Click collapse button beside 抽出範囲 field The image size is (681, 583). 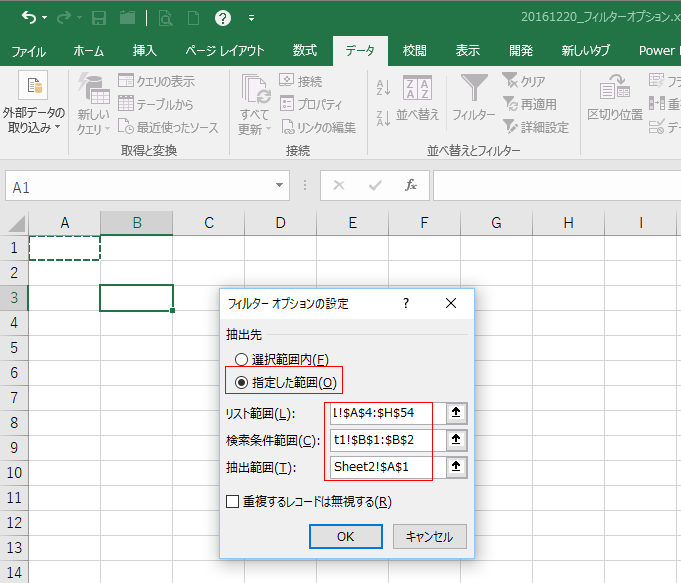coord(456,466)
